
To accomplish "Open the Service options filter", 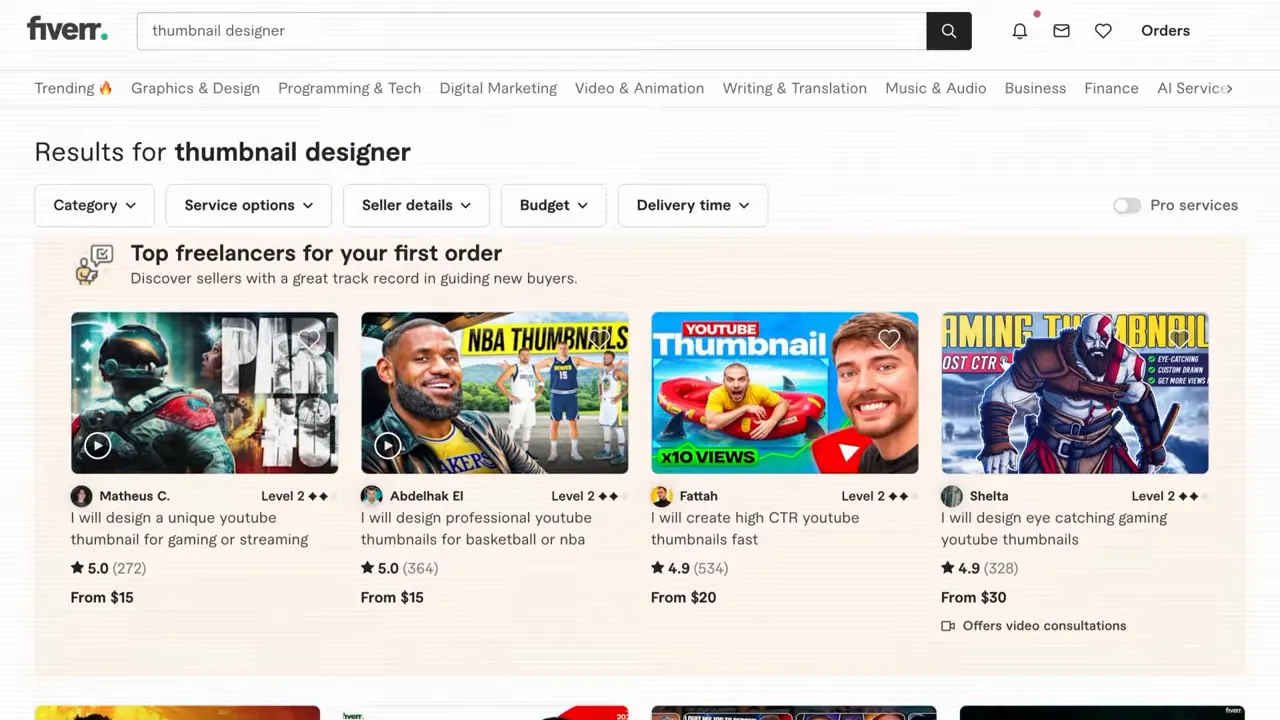I will point(248,205).
